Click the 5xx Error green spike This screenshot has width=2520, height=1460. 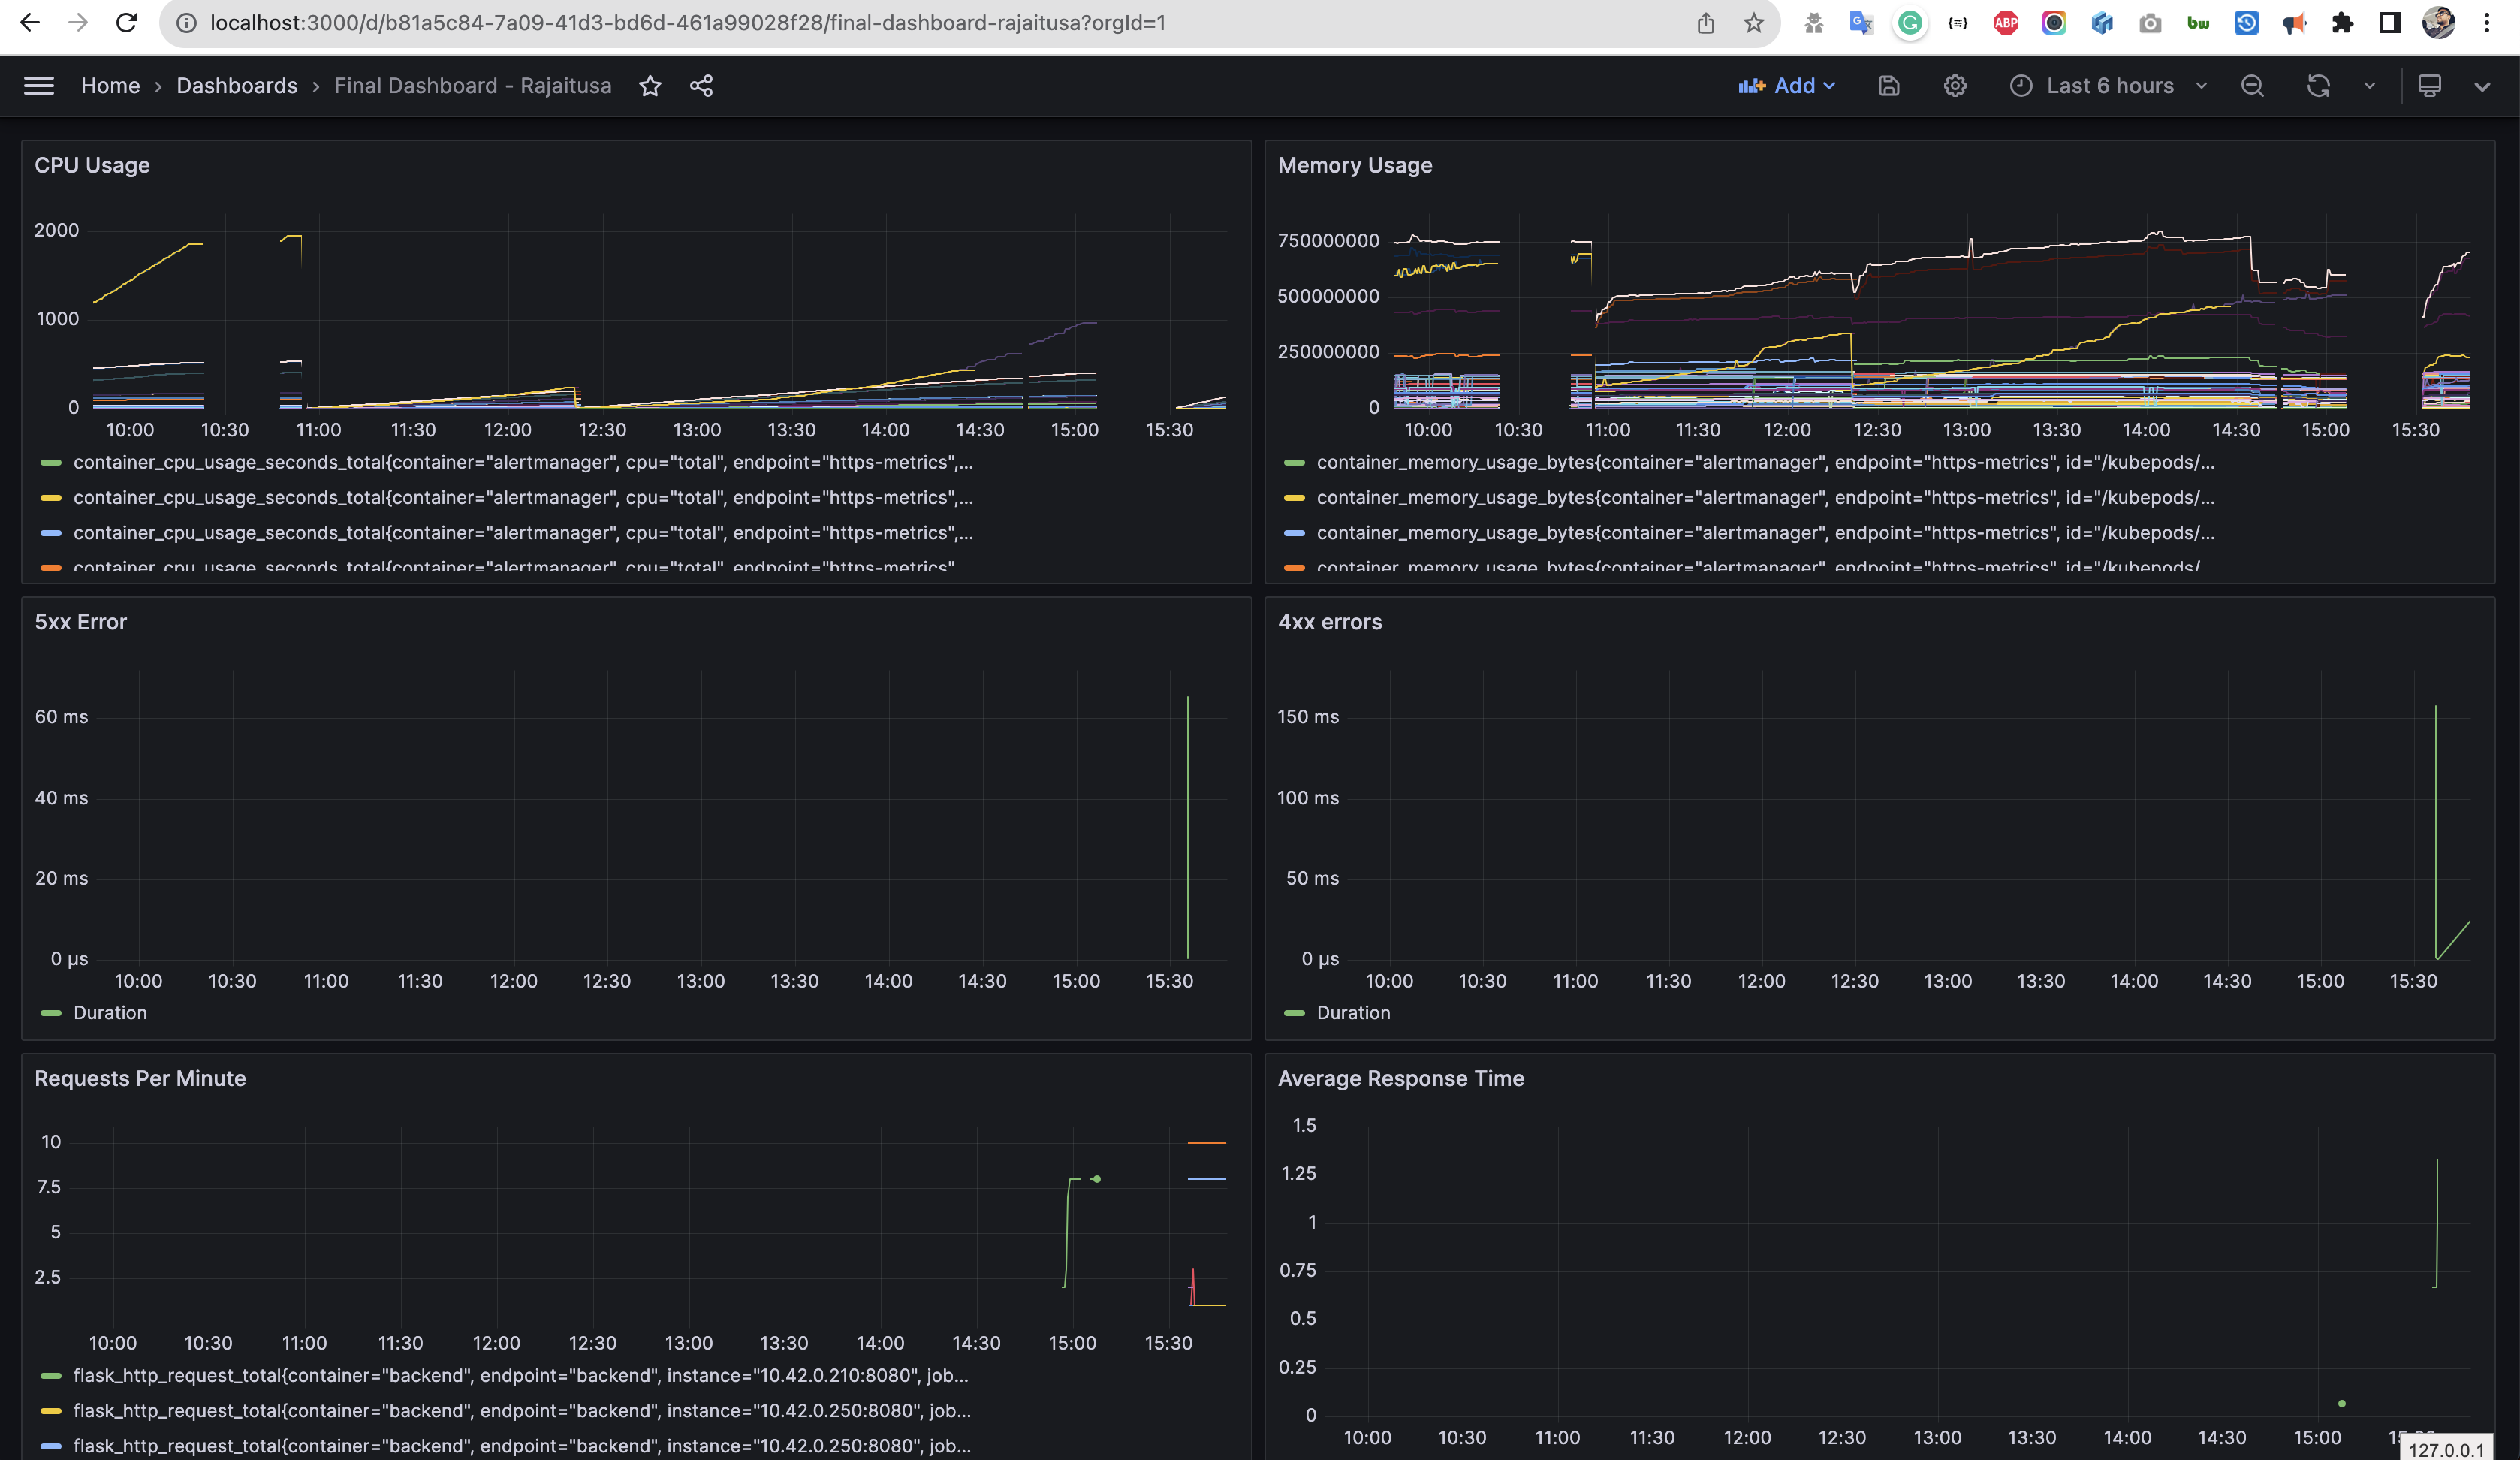(1188, 826)
